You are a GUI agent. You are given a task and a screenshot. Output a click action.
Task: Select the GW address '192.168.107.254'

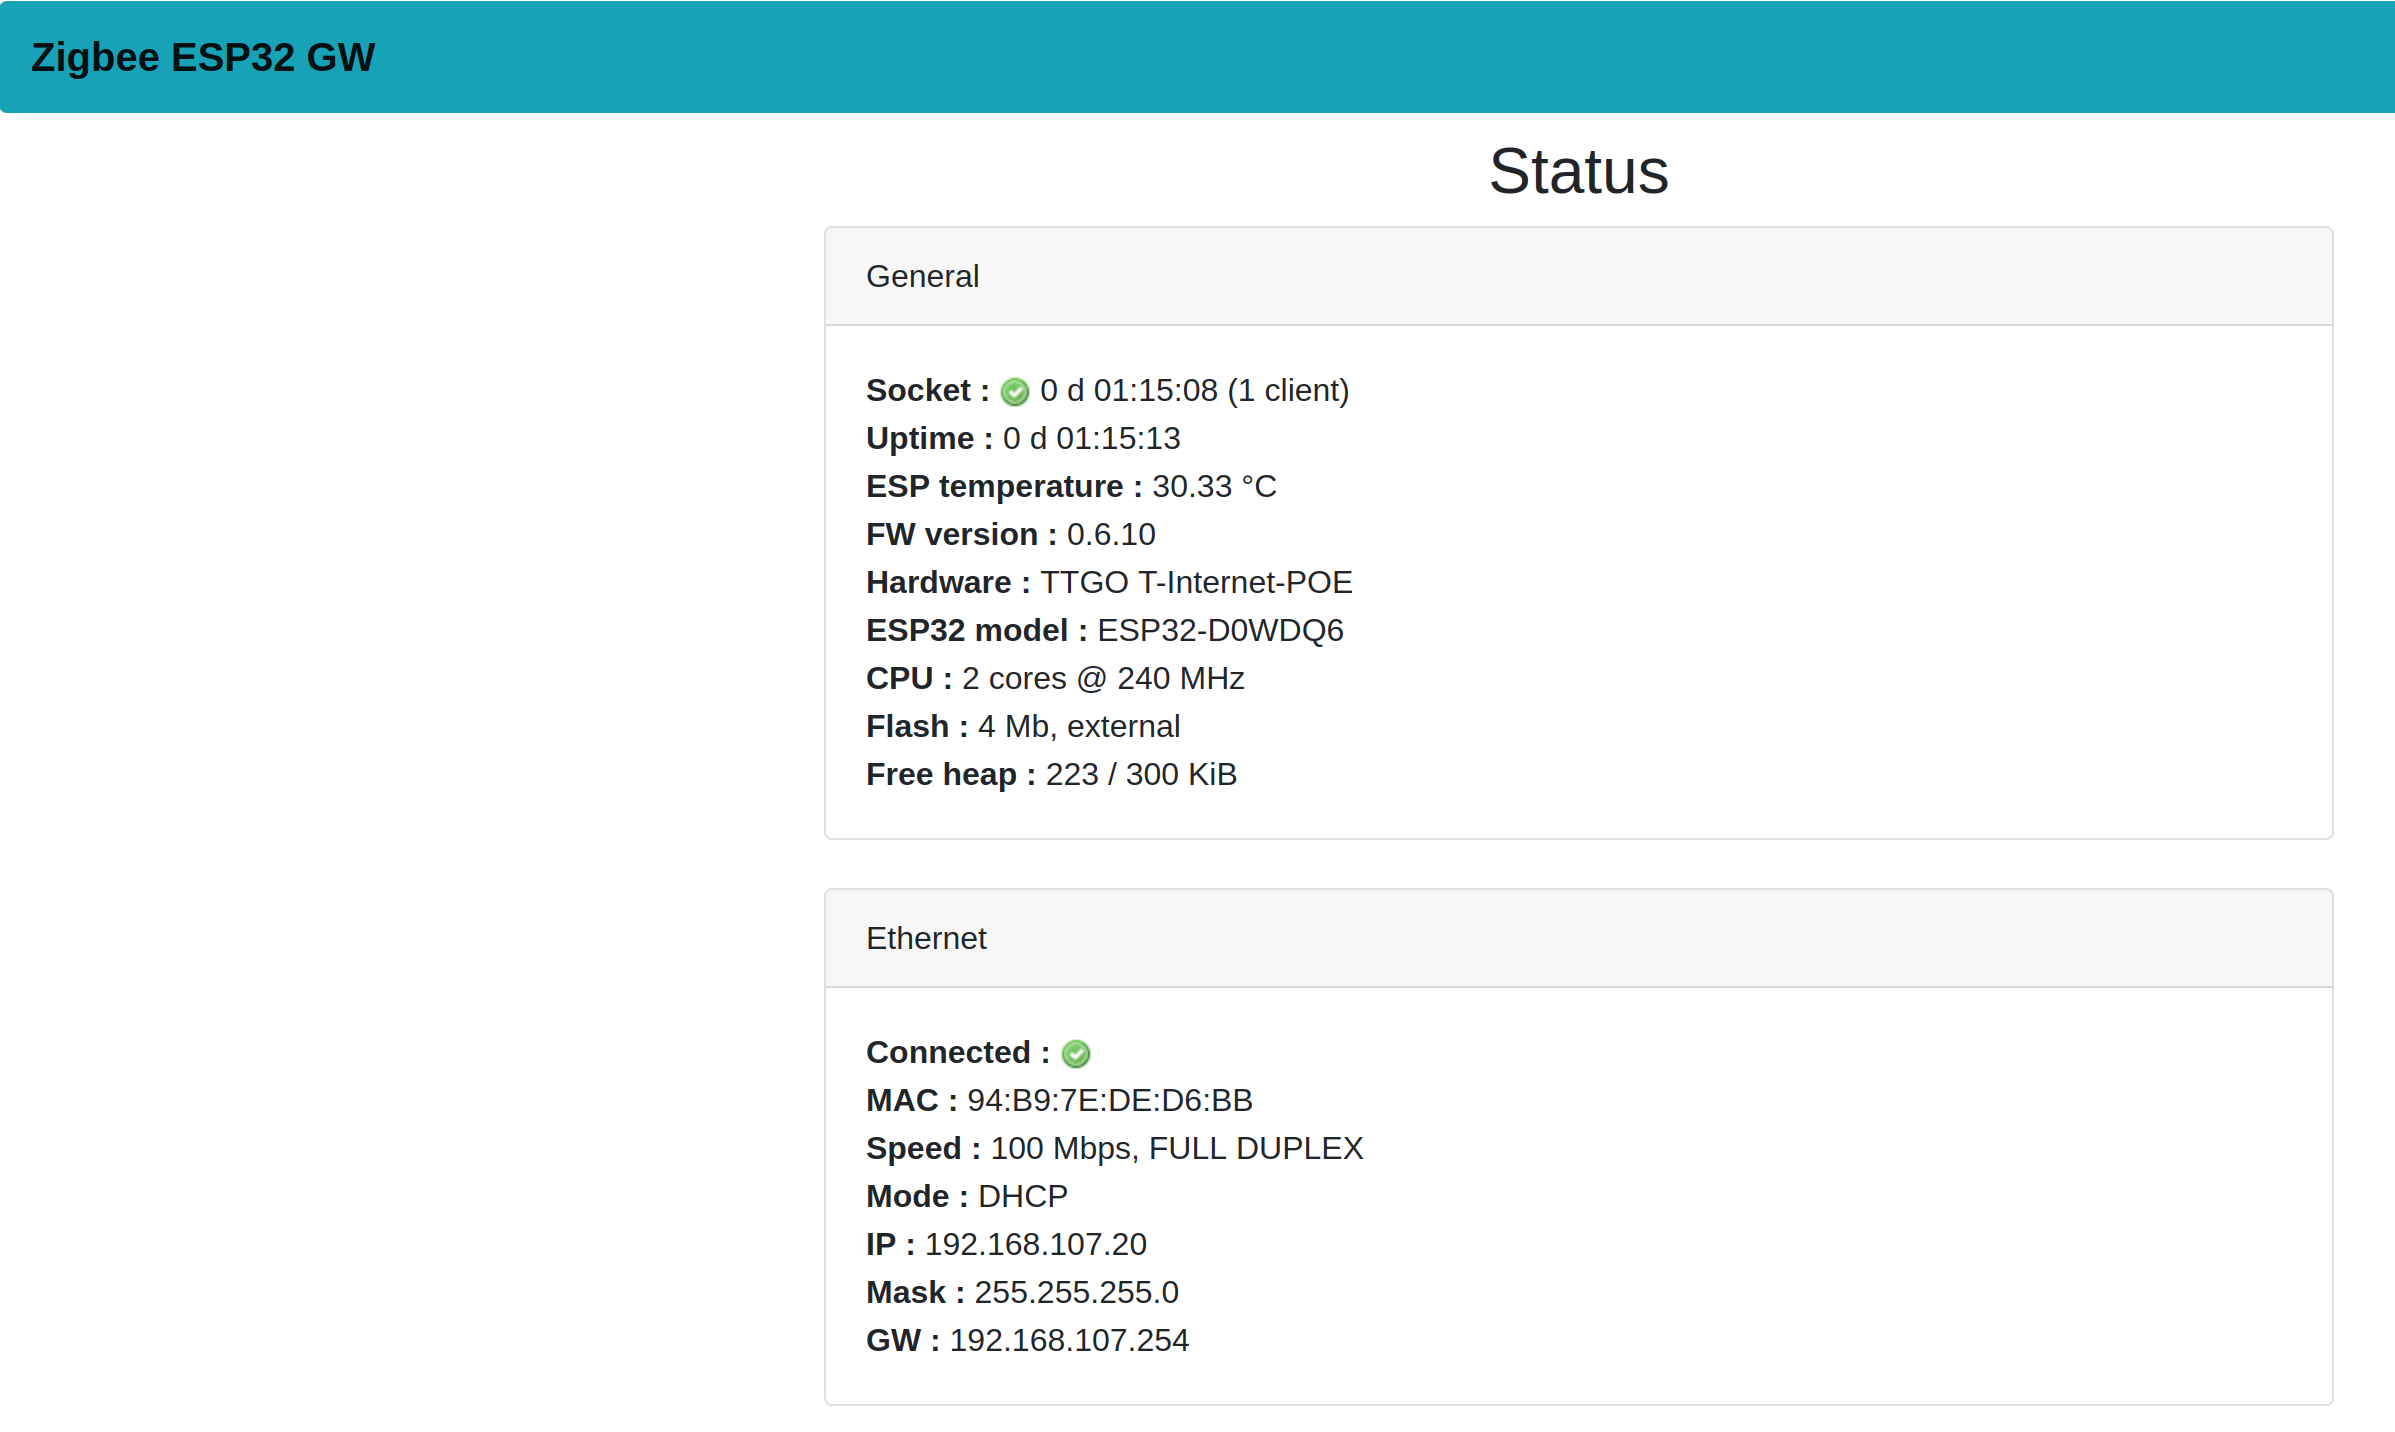click(x=1069, y=1340)
